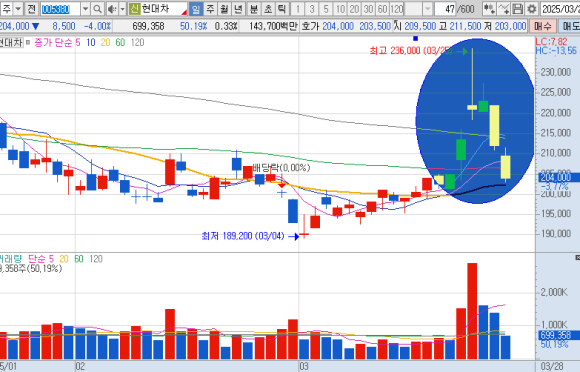Viewport: 580px width, 372px height.
Task: Click the stock code field 005380
Action: click(x=60, y=9)
